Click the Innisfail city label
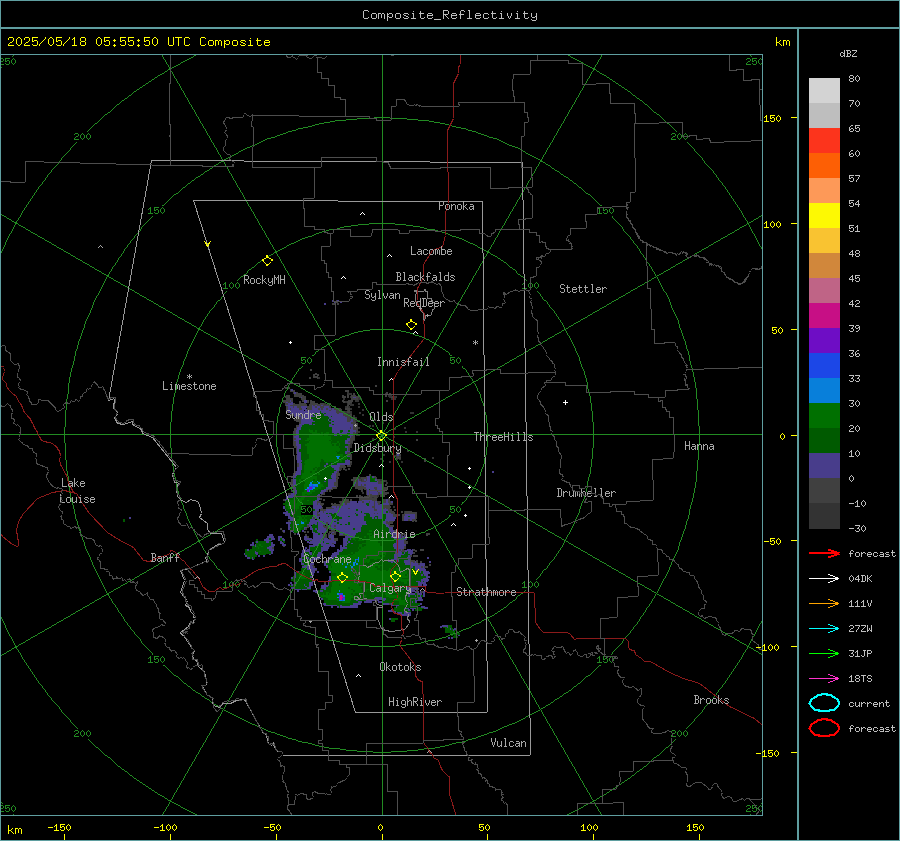Viewport: 900px width, 841px height. tap(403, 362)
